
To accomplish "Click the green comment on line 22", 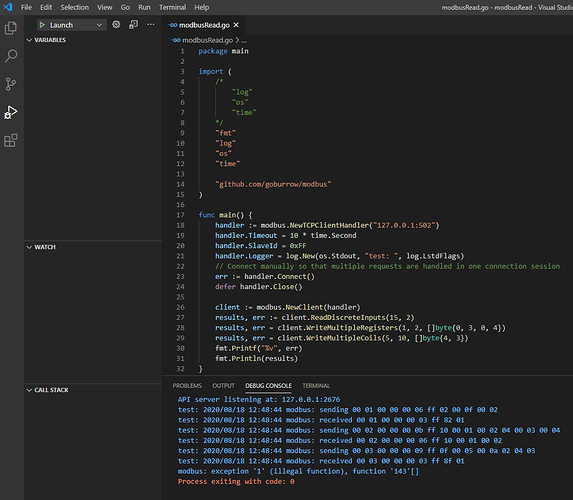I will pyautogui.click(x=387, y=266).
